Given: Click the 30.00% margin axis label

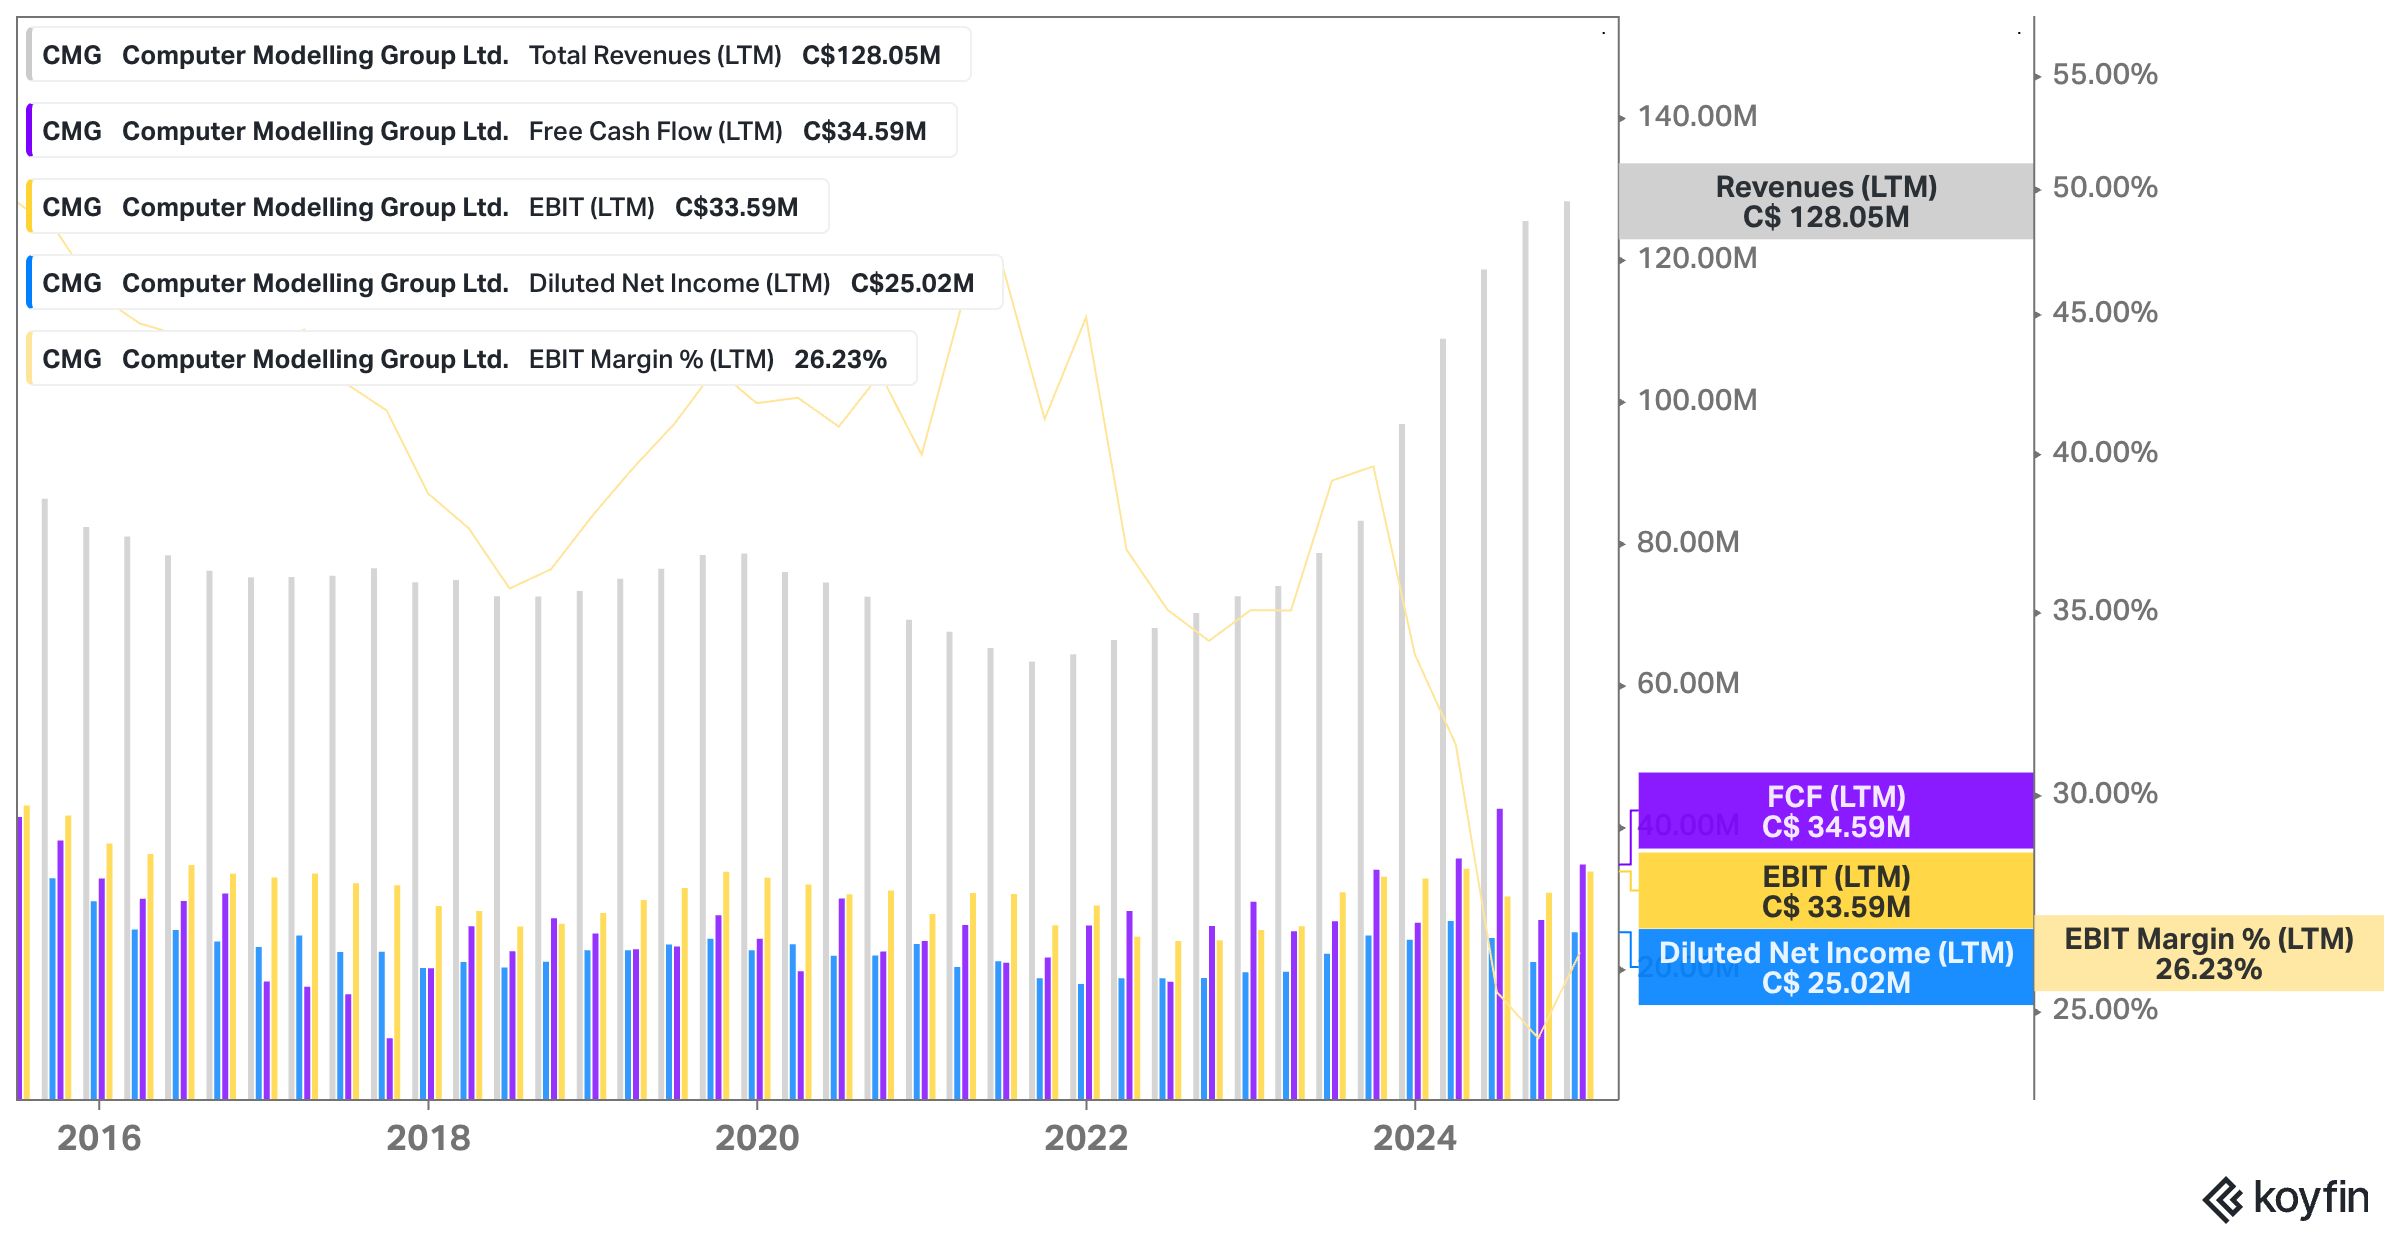Looking at the screenshot, I should click(x=2105, y=793).
